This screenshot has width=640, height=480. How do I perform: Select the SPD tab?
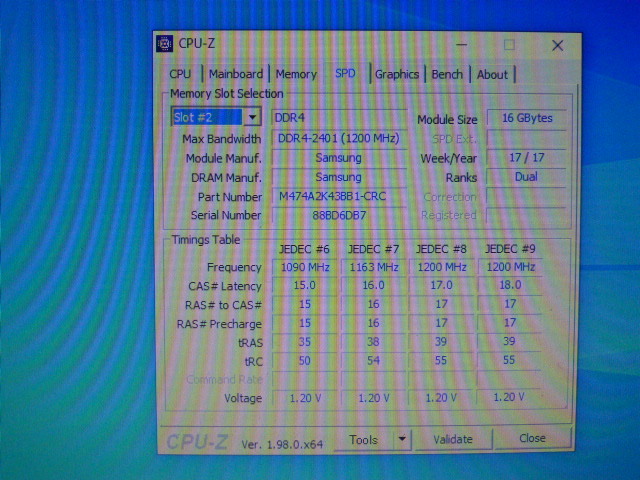point(345,73)
